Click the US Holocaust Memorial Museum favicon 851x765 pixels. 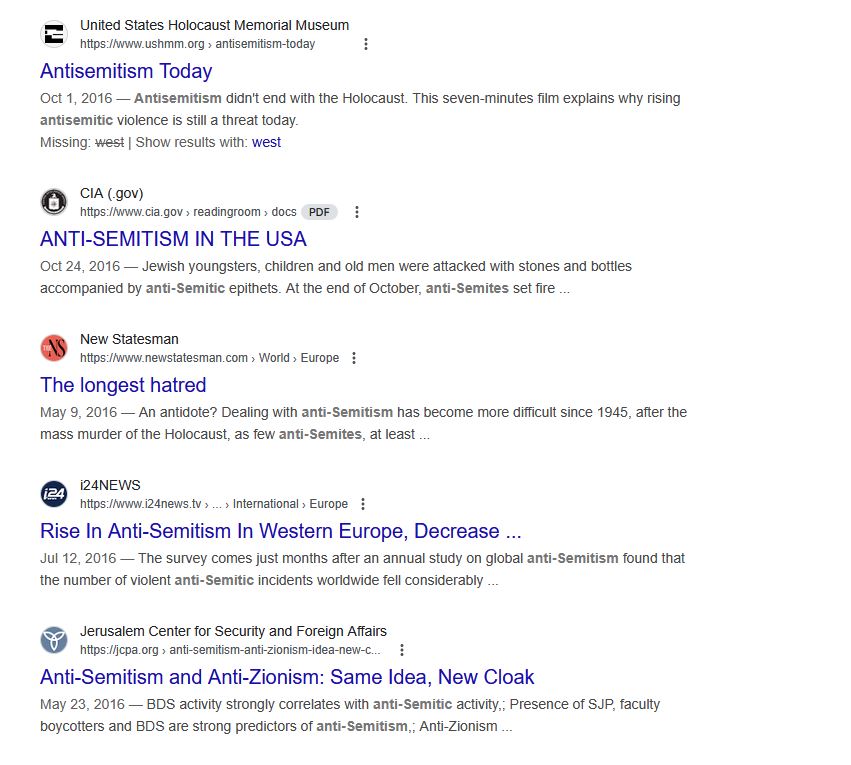[x=54, y=34]
